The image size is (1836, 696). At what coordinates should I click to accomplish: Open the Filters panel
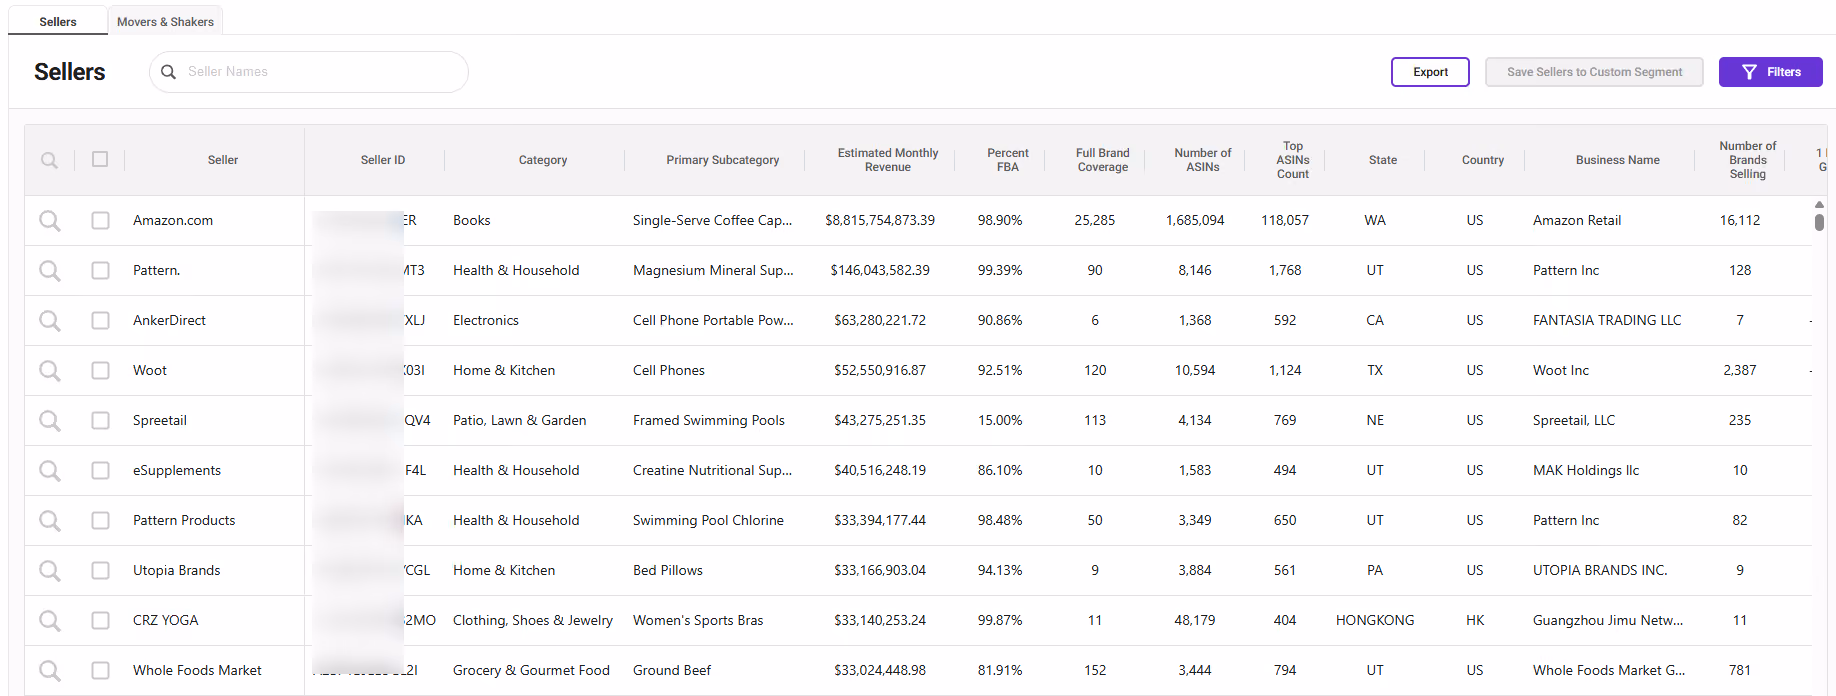(x=1770, y=72)
